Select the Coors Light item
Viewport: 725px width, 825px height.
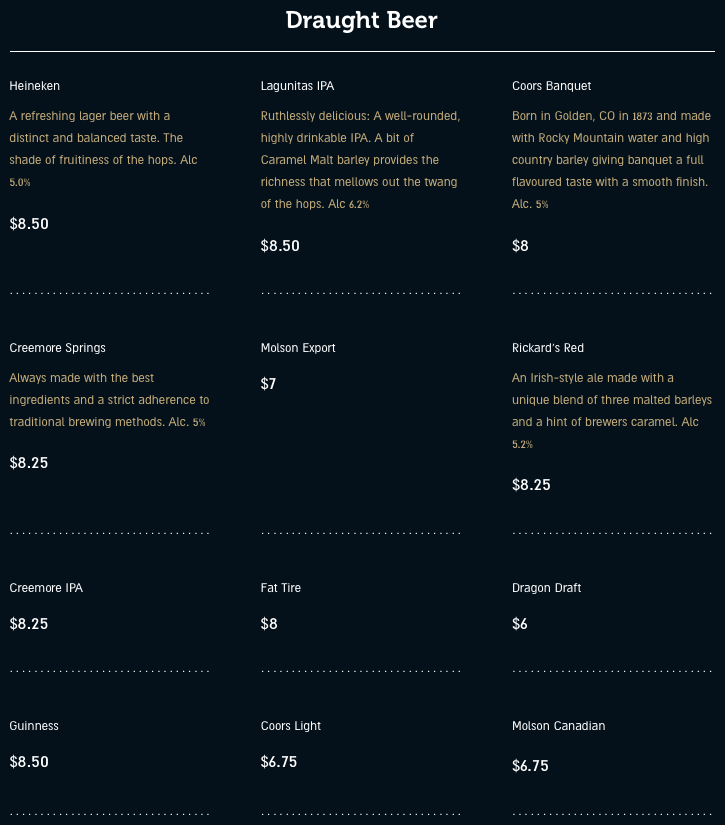click(x=291, y=726)
